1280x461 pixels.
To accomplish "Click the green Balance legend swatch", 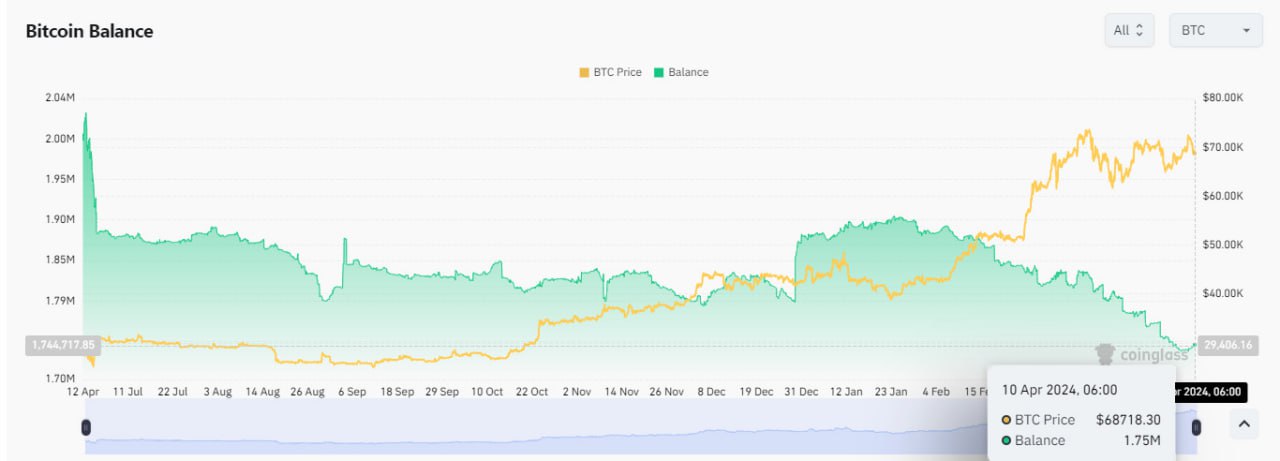I will (x=659, y=72).
